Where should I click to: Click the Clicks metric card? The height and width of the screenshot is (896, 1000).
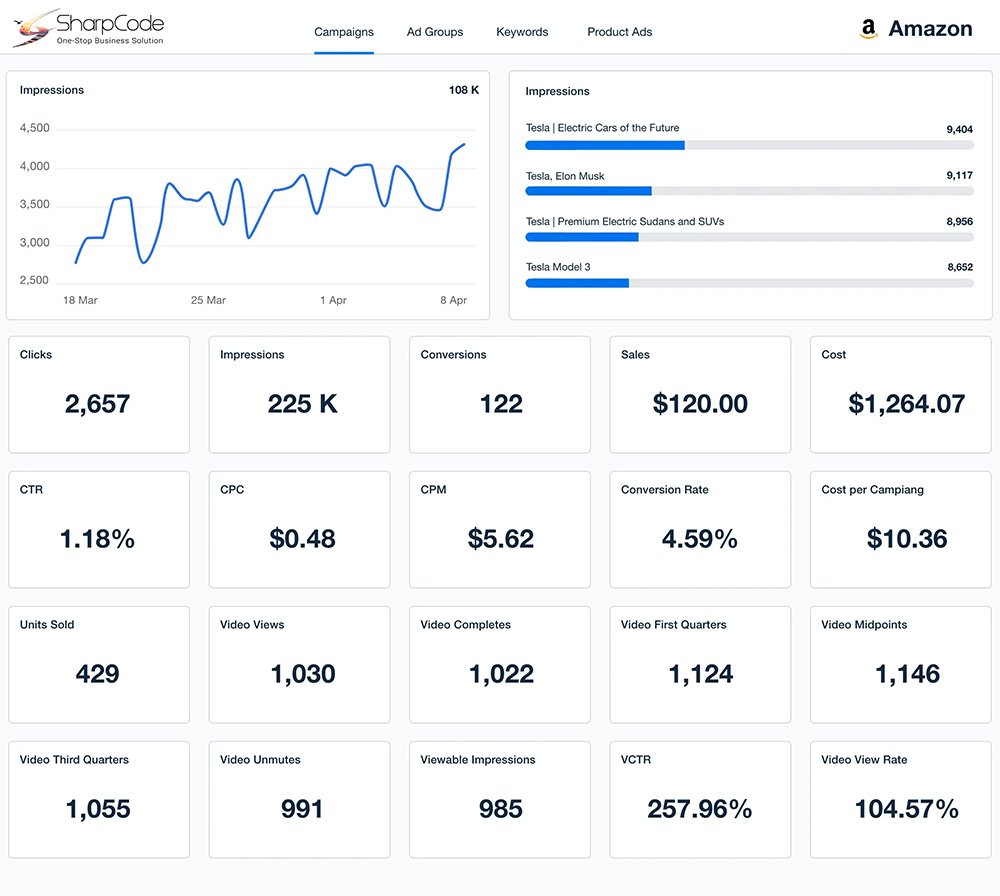click(99, 394)
